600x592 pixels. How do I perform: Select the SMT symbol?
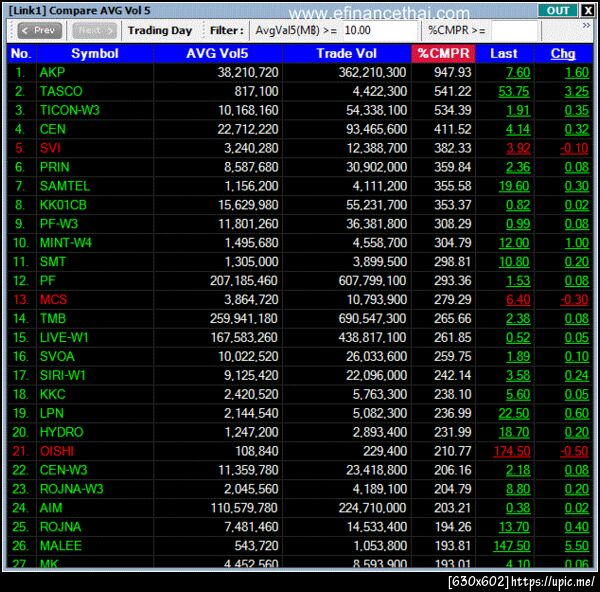tap(52, 262)
